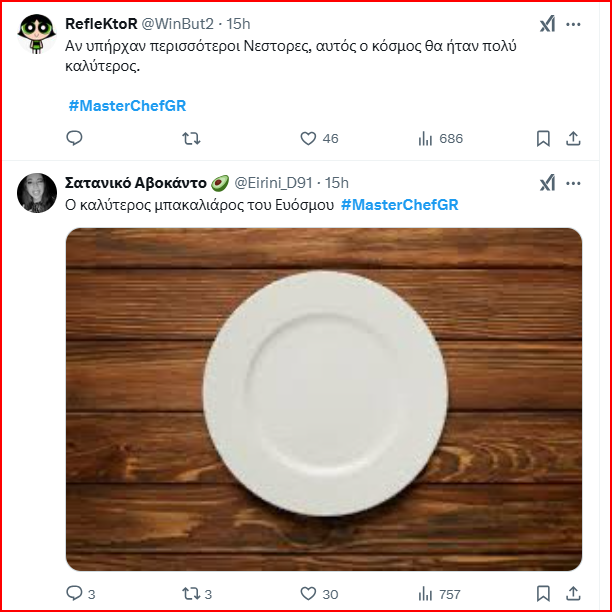Like the tweet with 30 likes
The width and height of the screenshot is (612, 612).
pos(309,593)
